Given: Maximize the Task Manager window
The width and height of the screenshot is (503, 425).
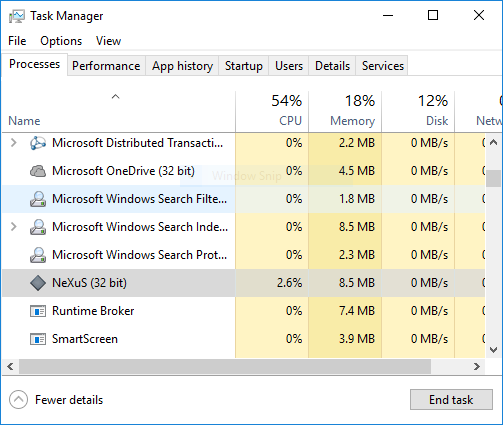Looking at the screenshot, I should (433, 15).
